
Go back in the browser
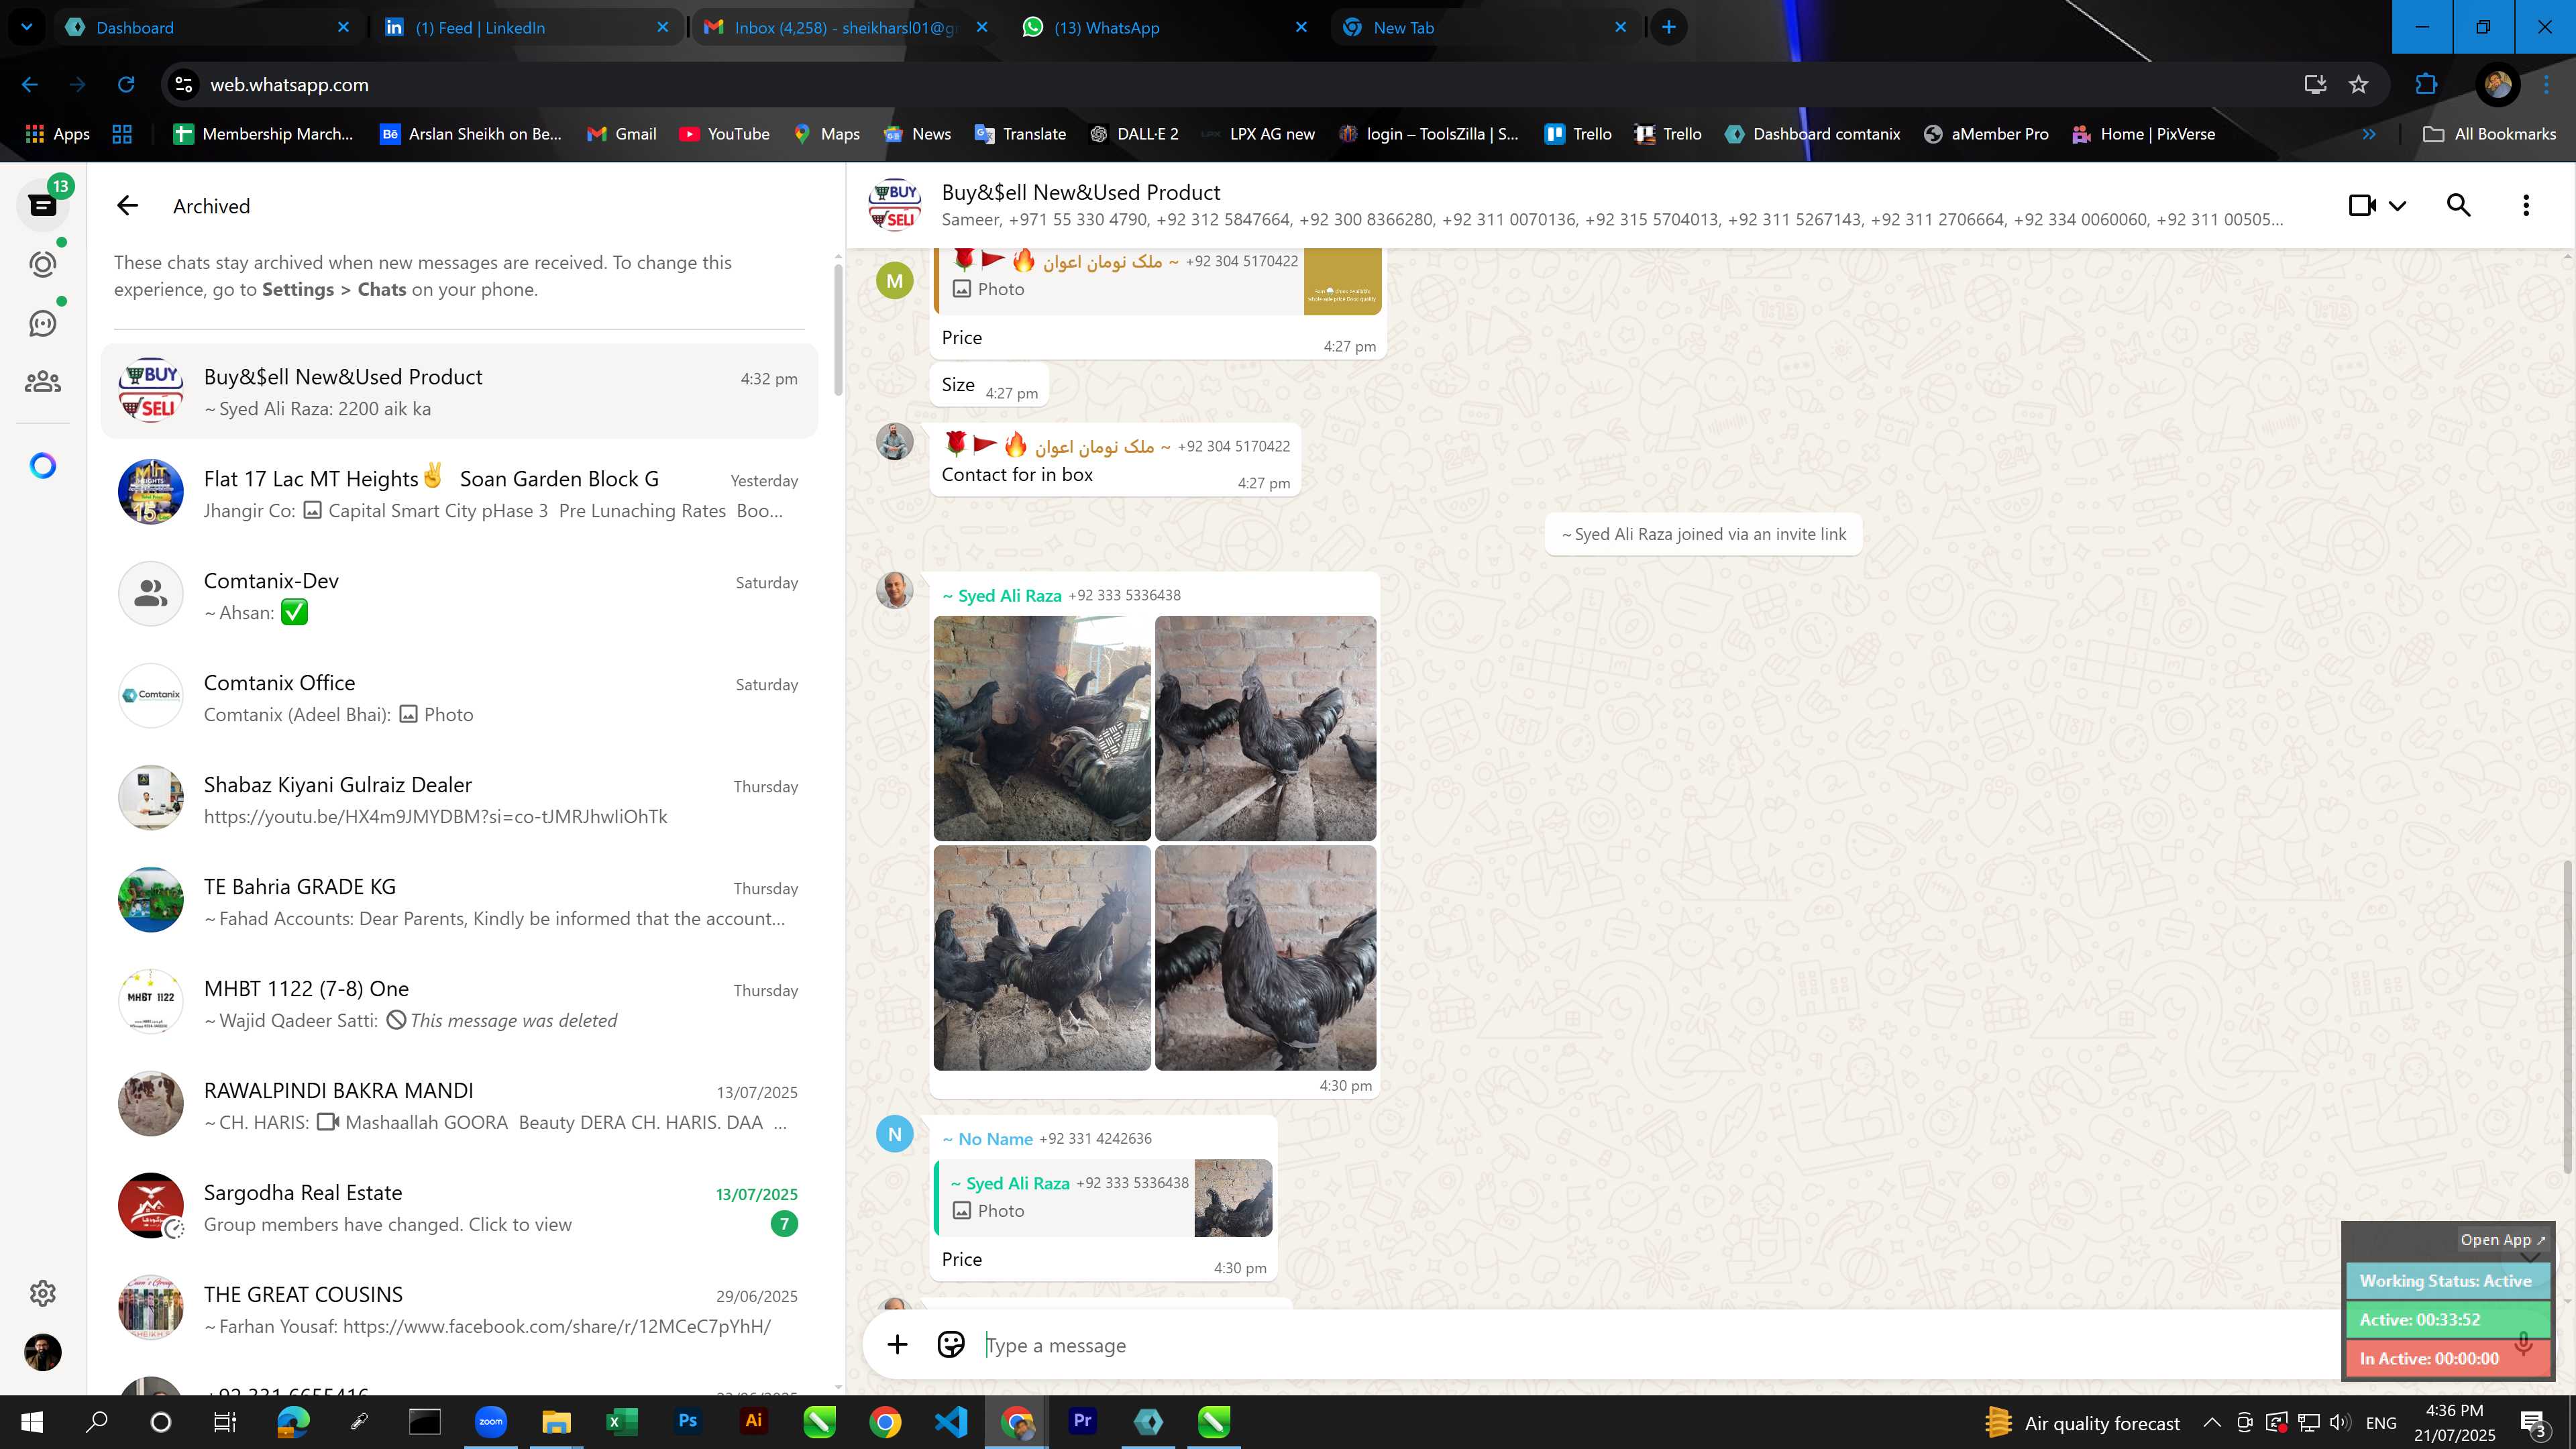click(30, 85)
